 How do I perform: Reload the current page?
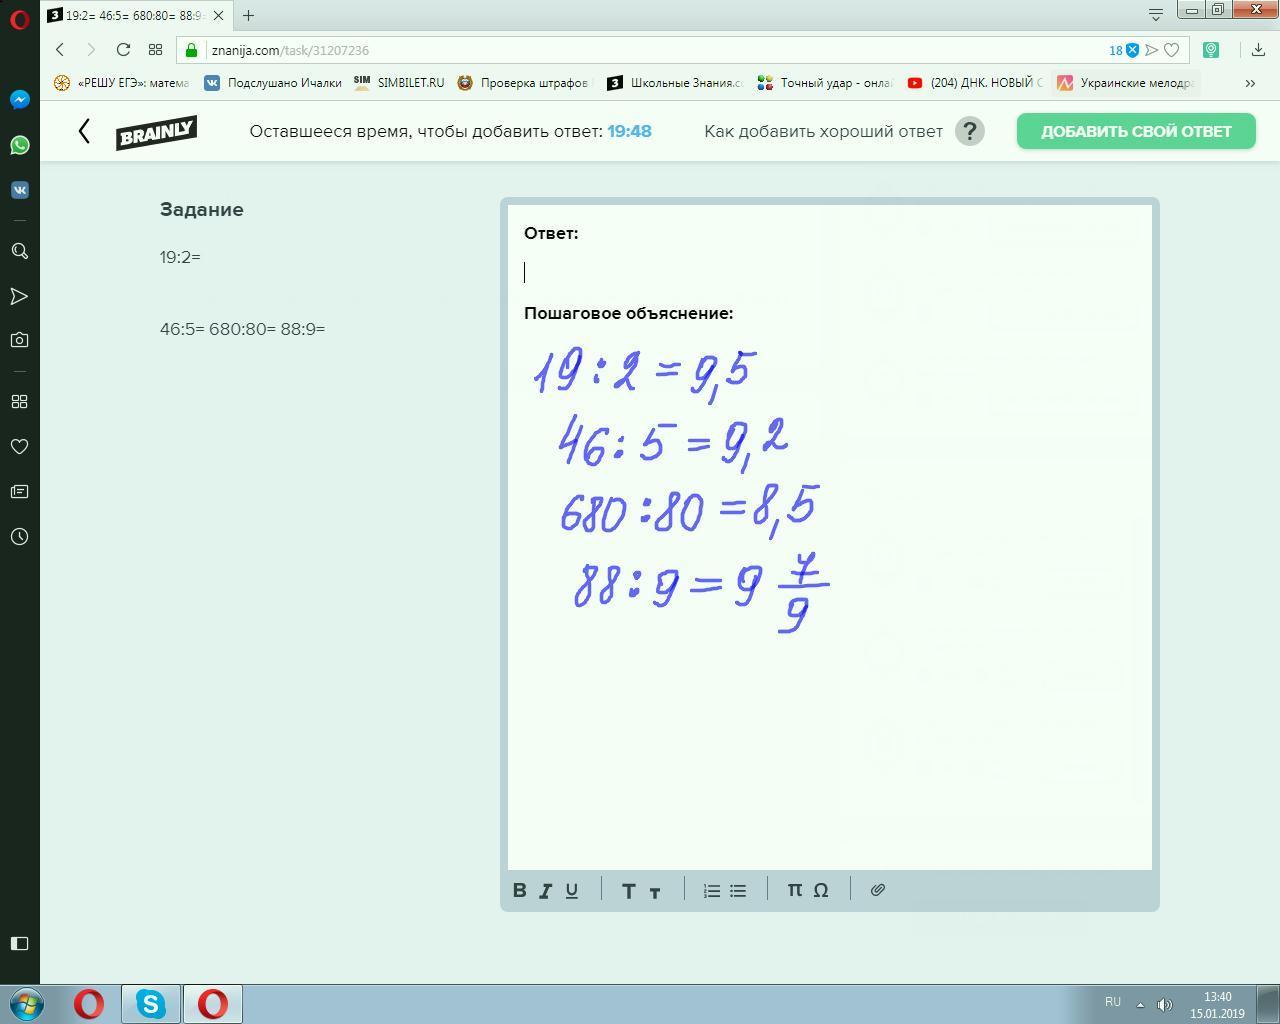(x=123, y=50)
